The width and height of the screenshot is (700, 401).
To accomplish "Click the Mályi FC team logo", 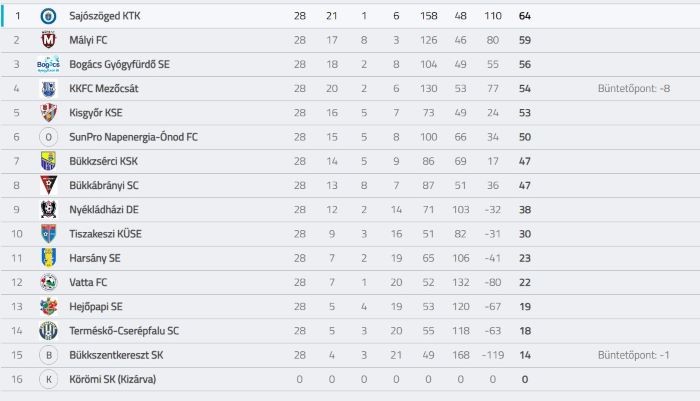I will click(x=48, y=40).
